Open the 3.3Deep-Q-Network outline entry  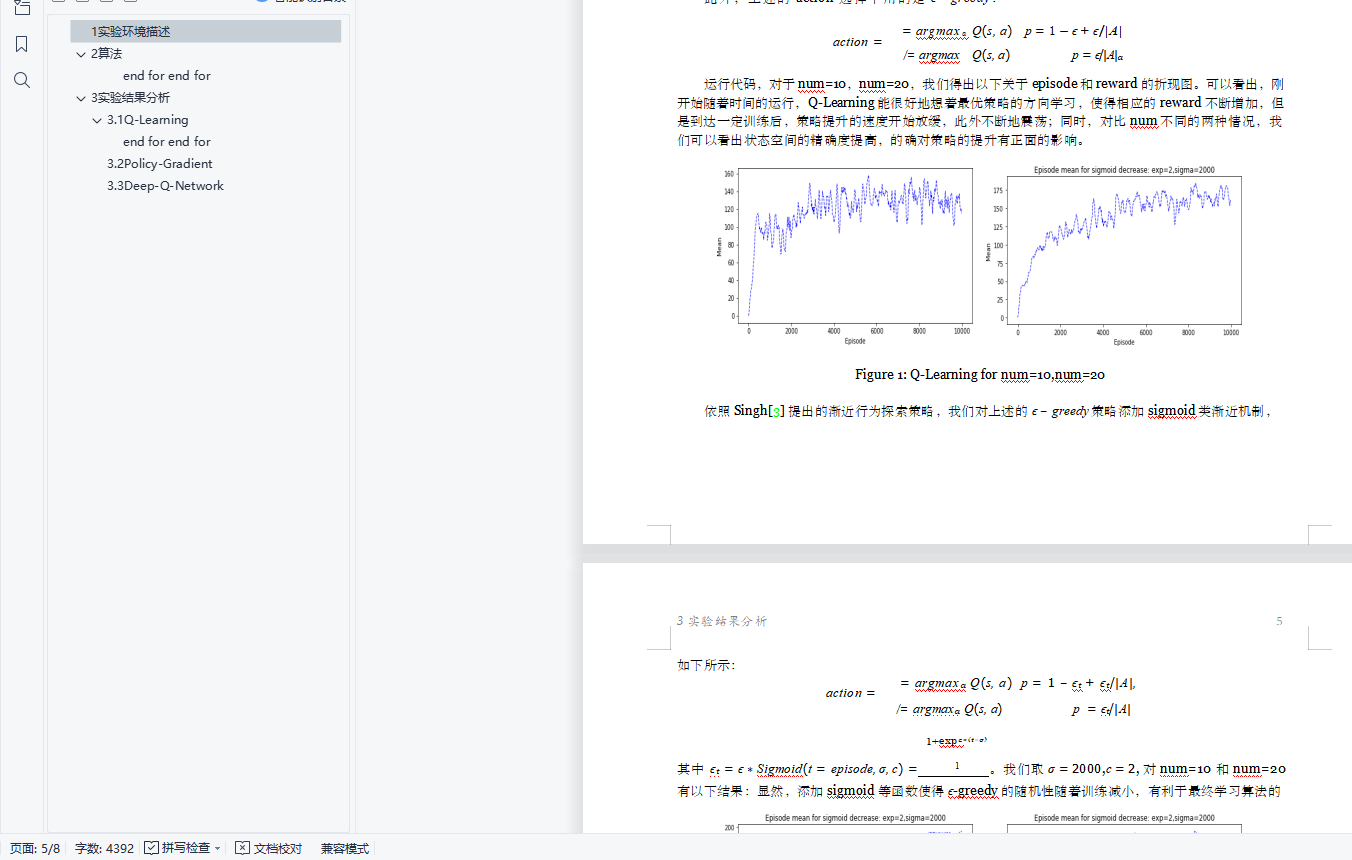(x=166, y=186)
